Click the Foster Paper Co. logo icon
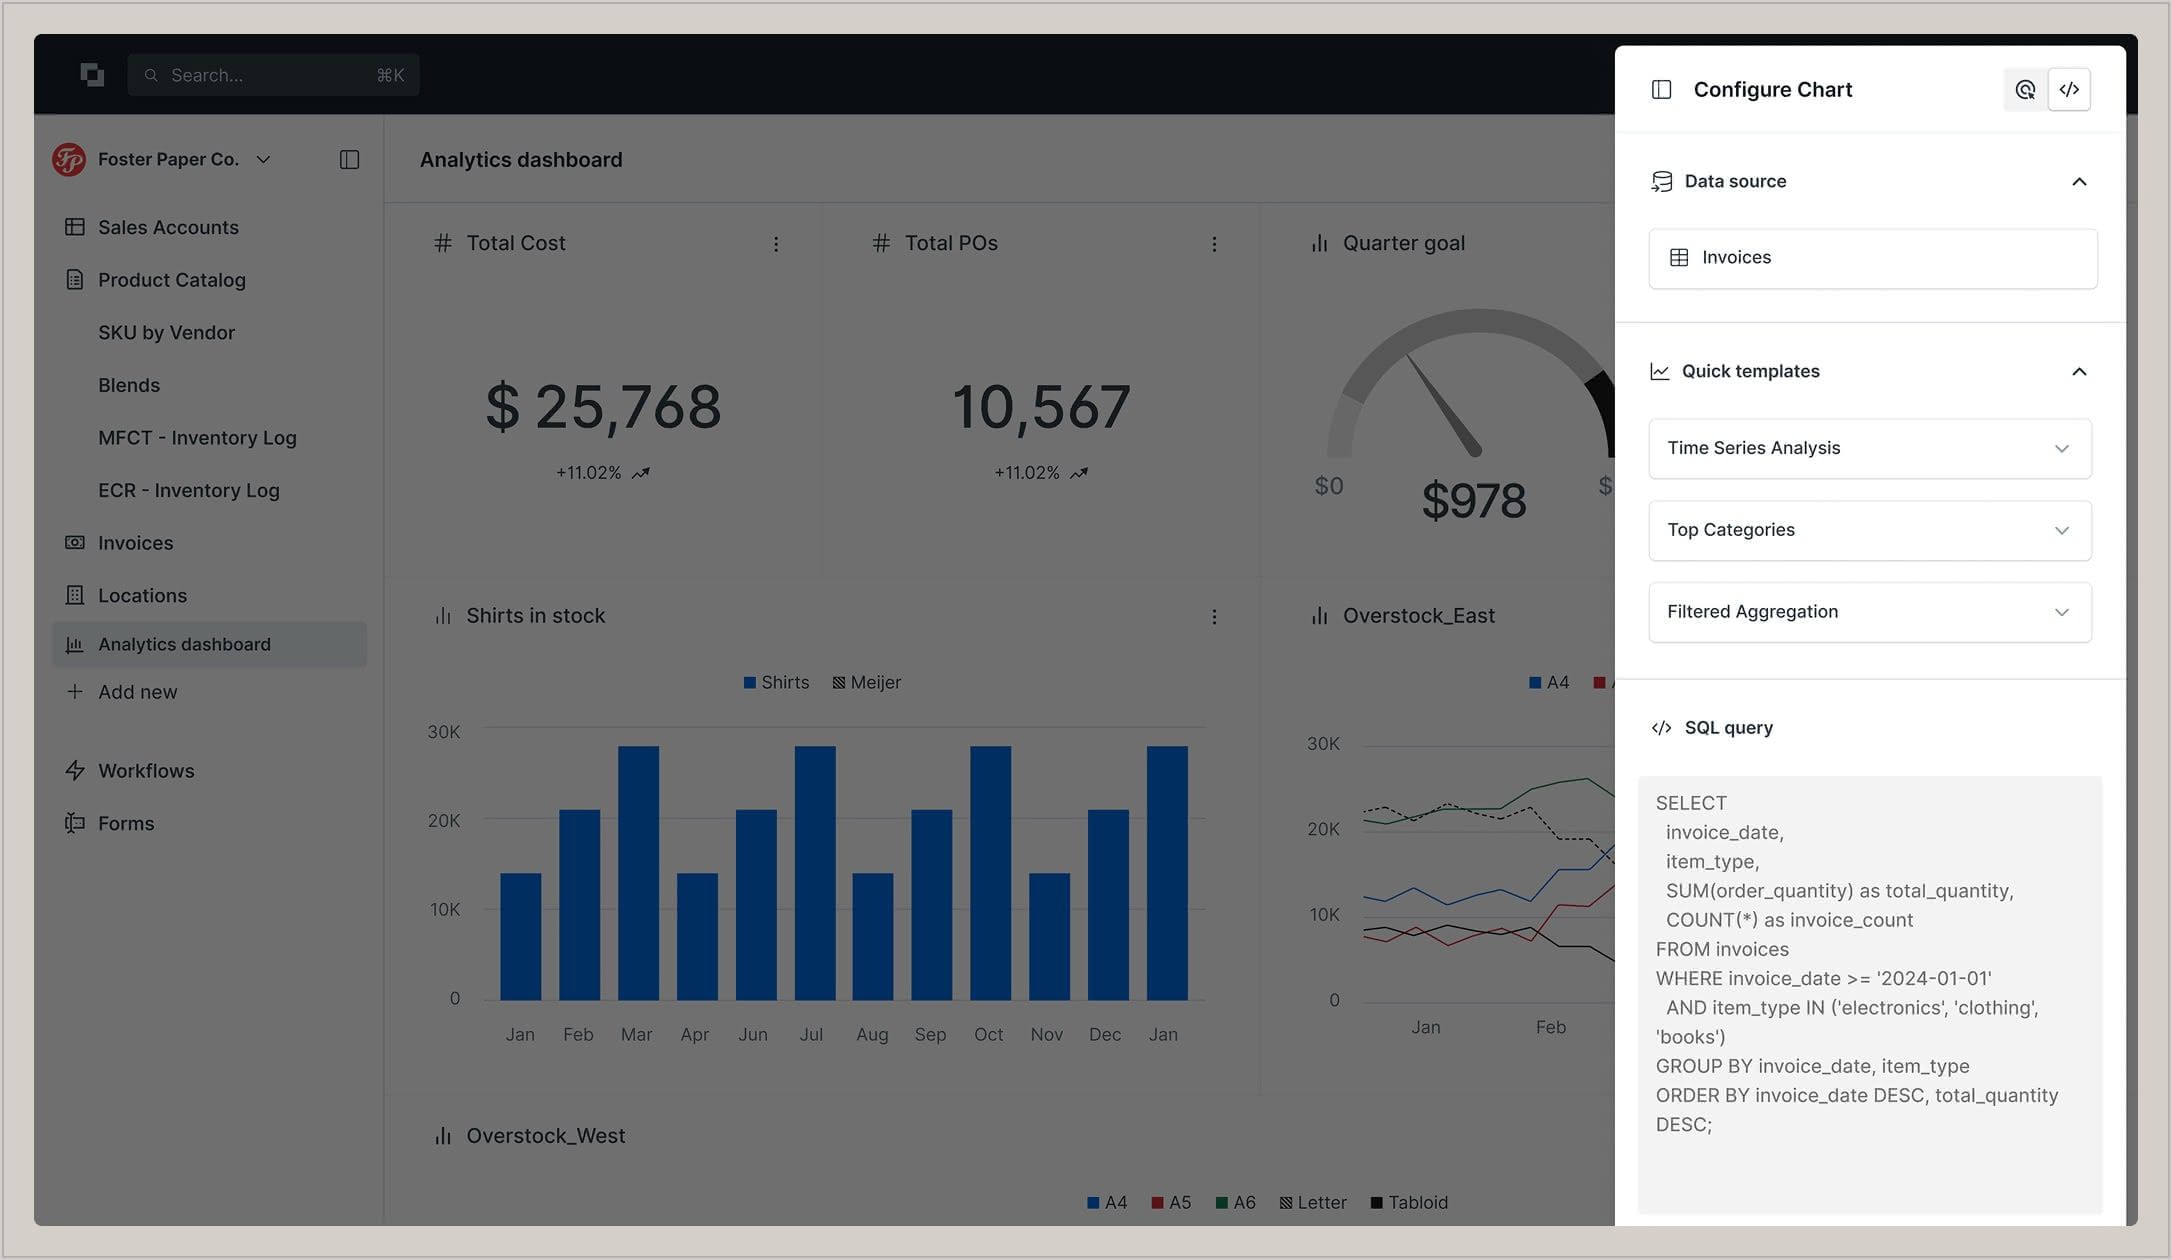Viewport: 2172px width, 1260px height. [69, 160]
